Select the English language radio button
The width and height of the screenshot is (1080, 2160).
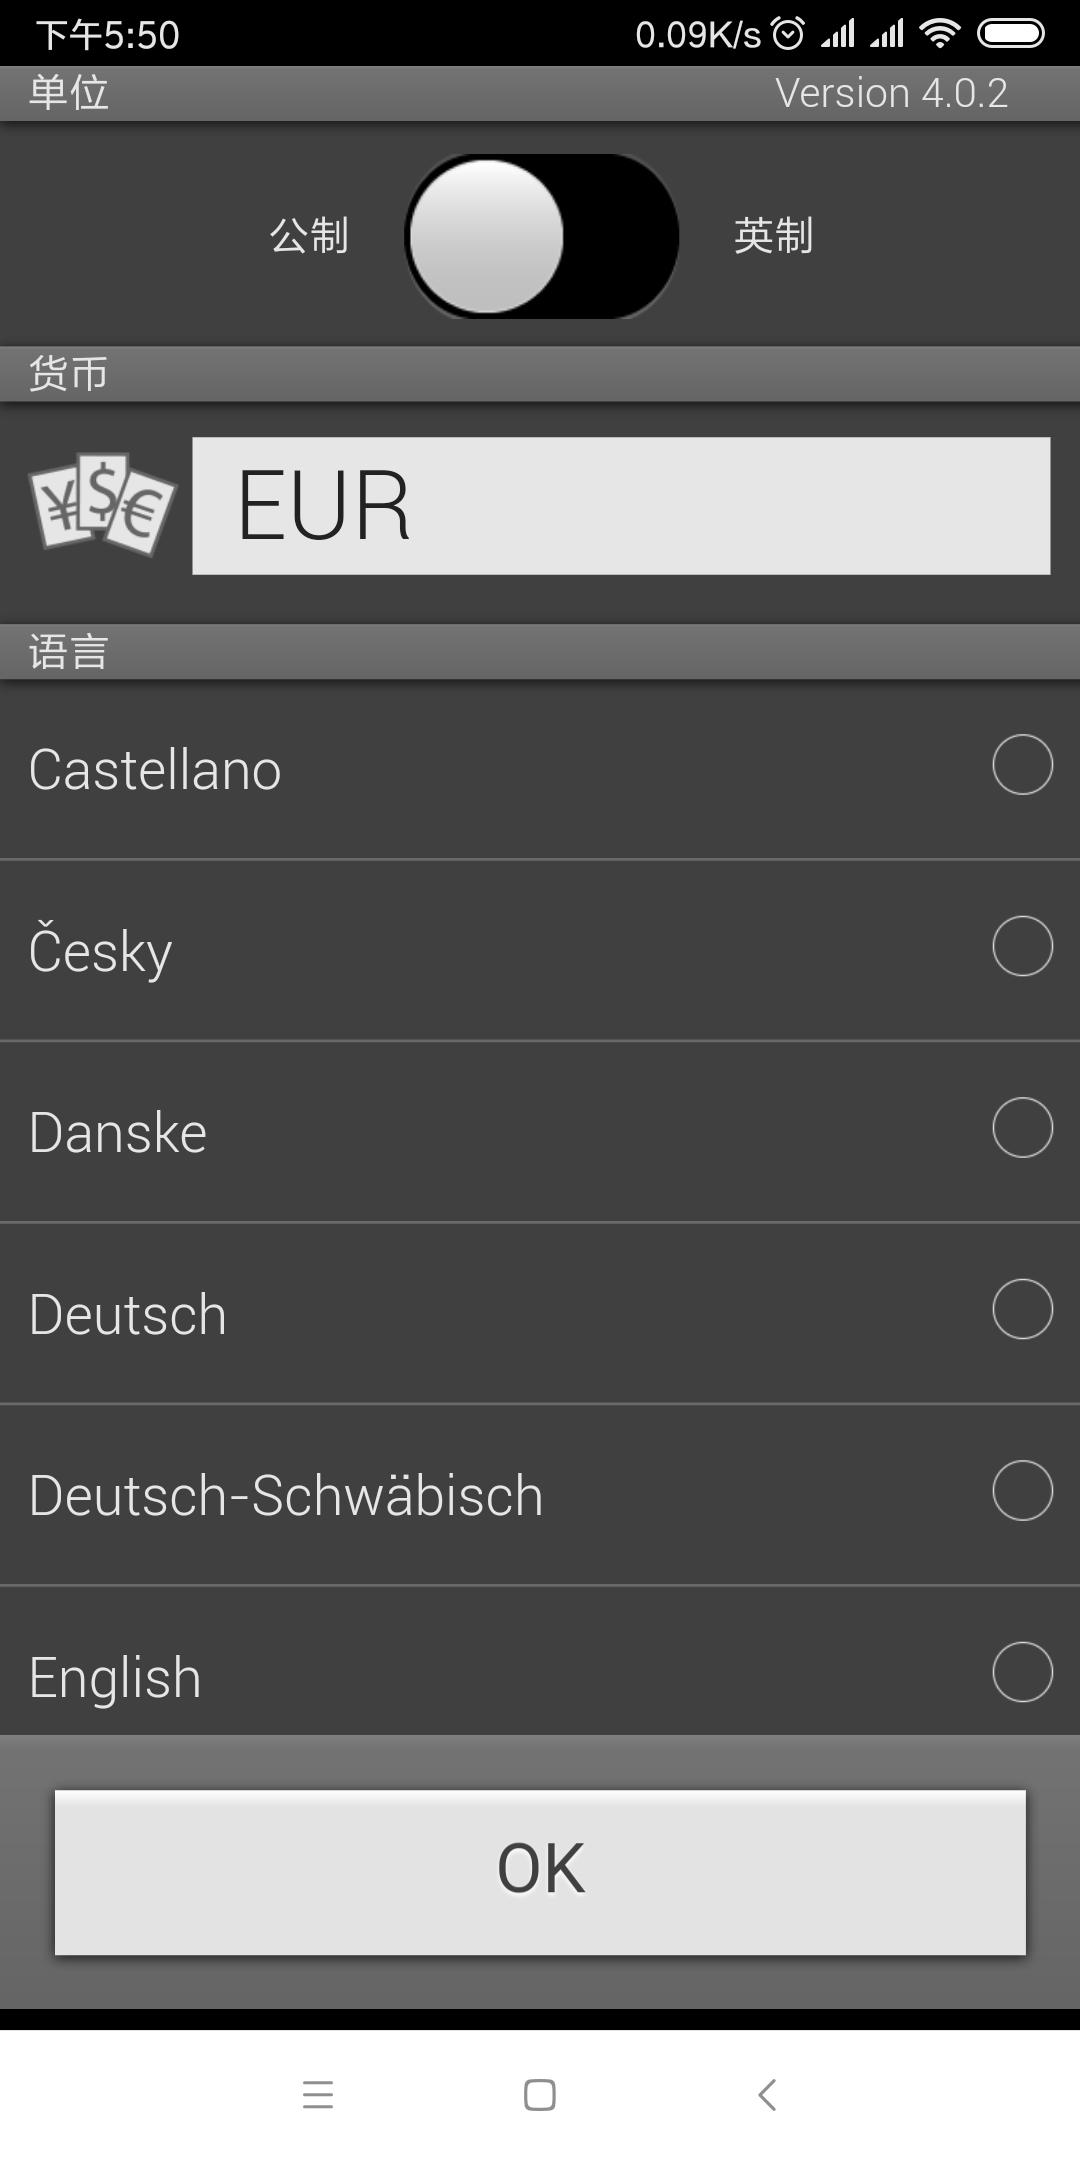click(1022, 1672)
